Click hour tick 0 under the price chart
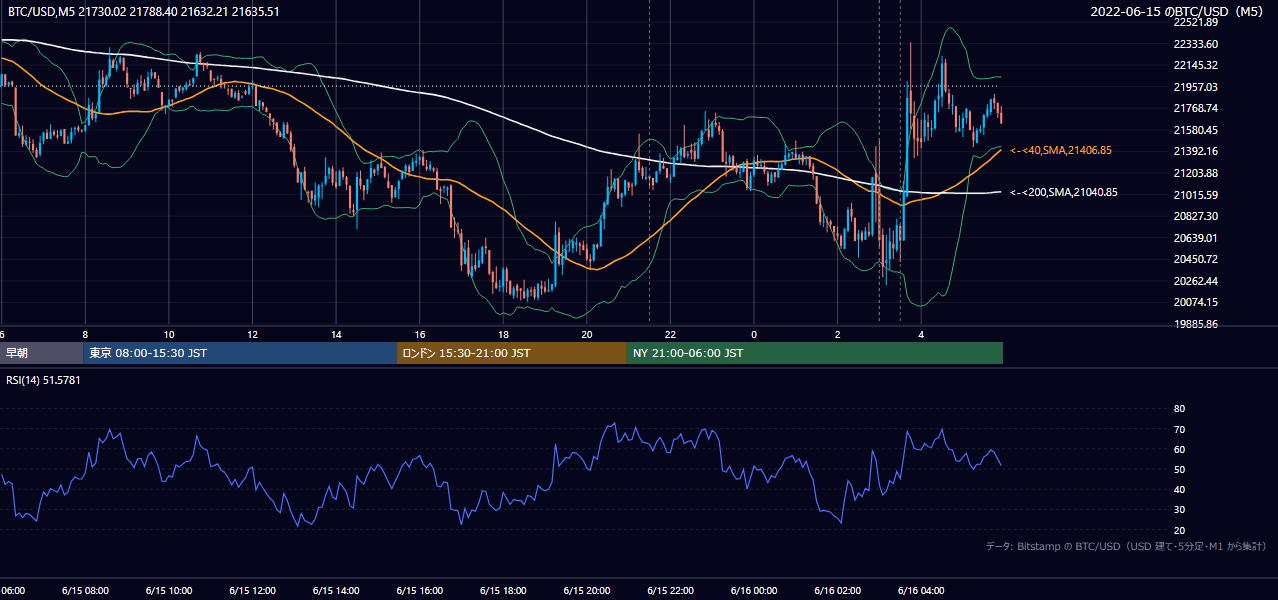Screen dimensions: 1278x600 click(x=754, y=334)
